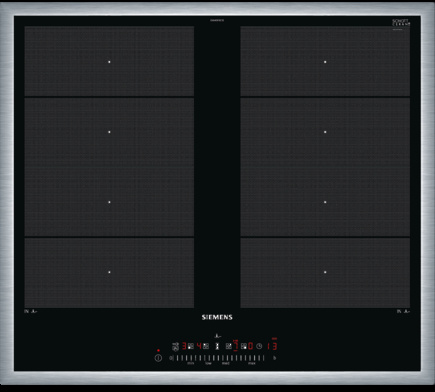Tap the red power level 3 display
The image size is (435, 392).
click(x=184, y=346)
